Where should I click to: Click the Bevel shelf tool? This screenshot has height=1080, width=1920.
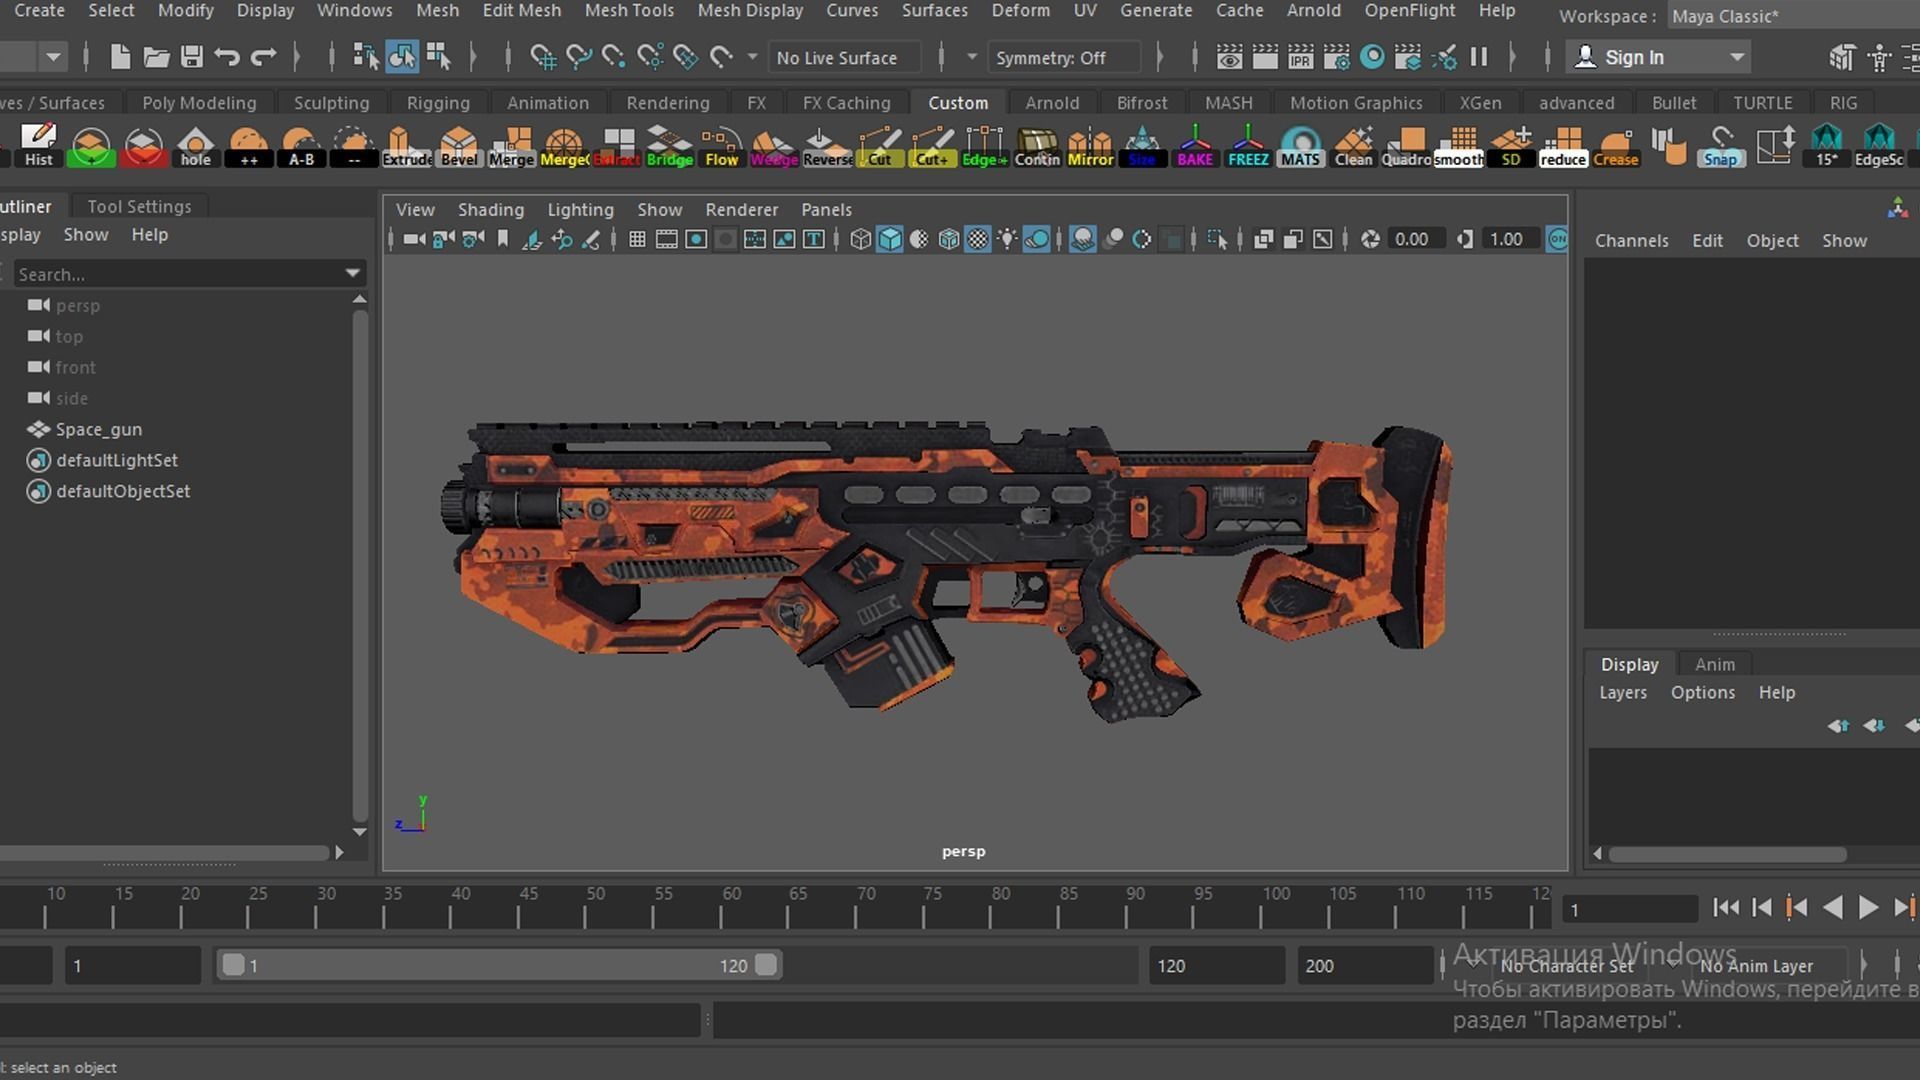[459, 146]
